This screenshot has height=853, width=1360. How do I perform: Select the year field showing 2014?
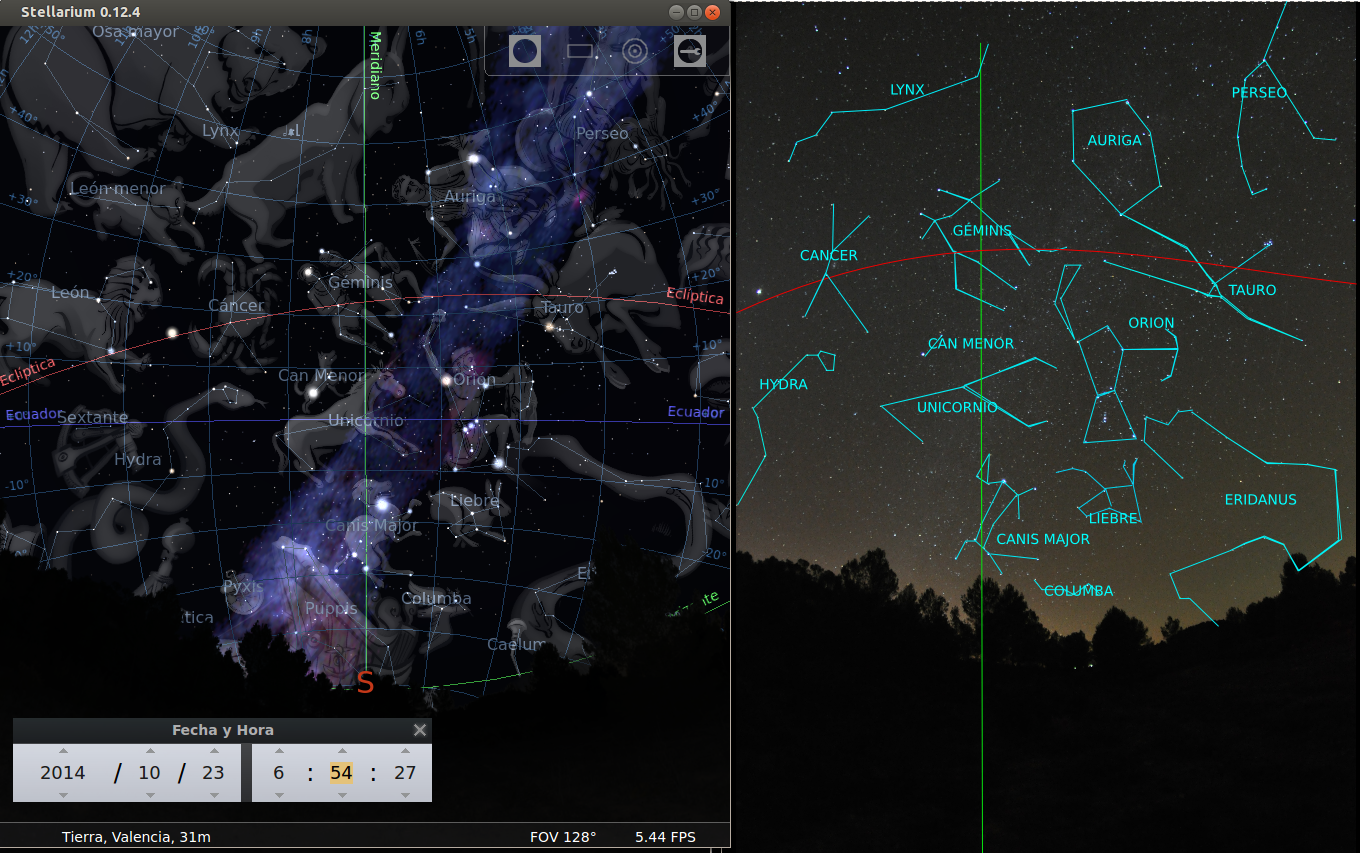(63, 773)
